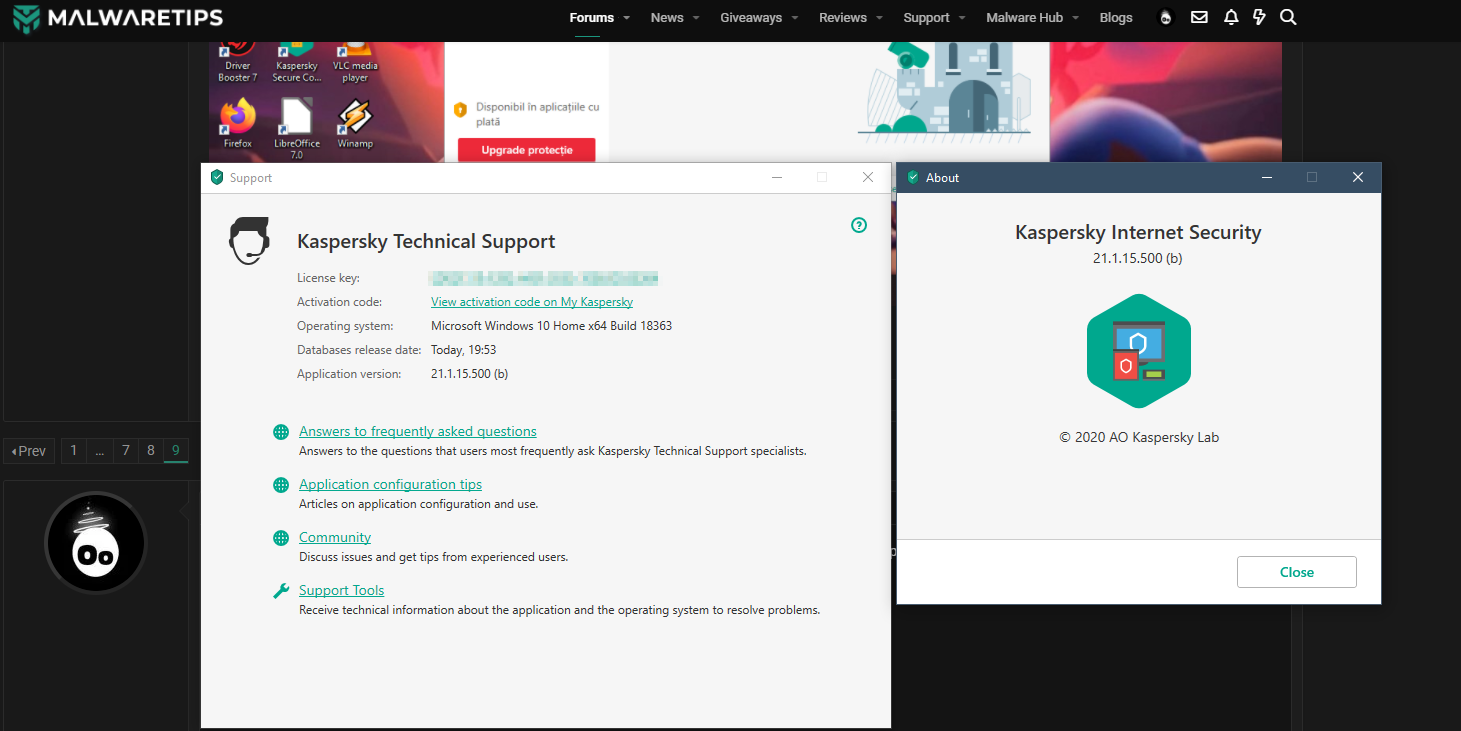Jump to page 7 in pagination
Screen dimensions: 1461x731
click(x=126, y=451)
